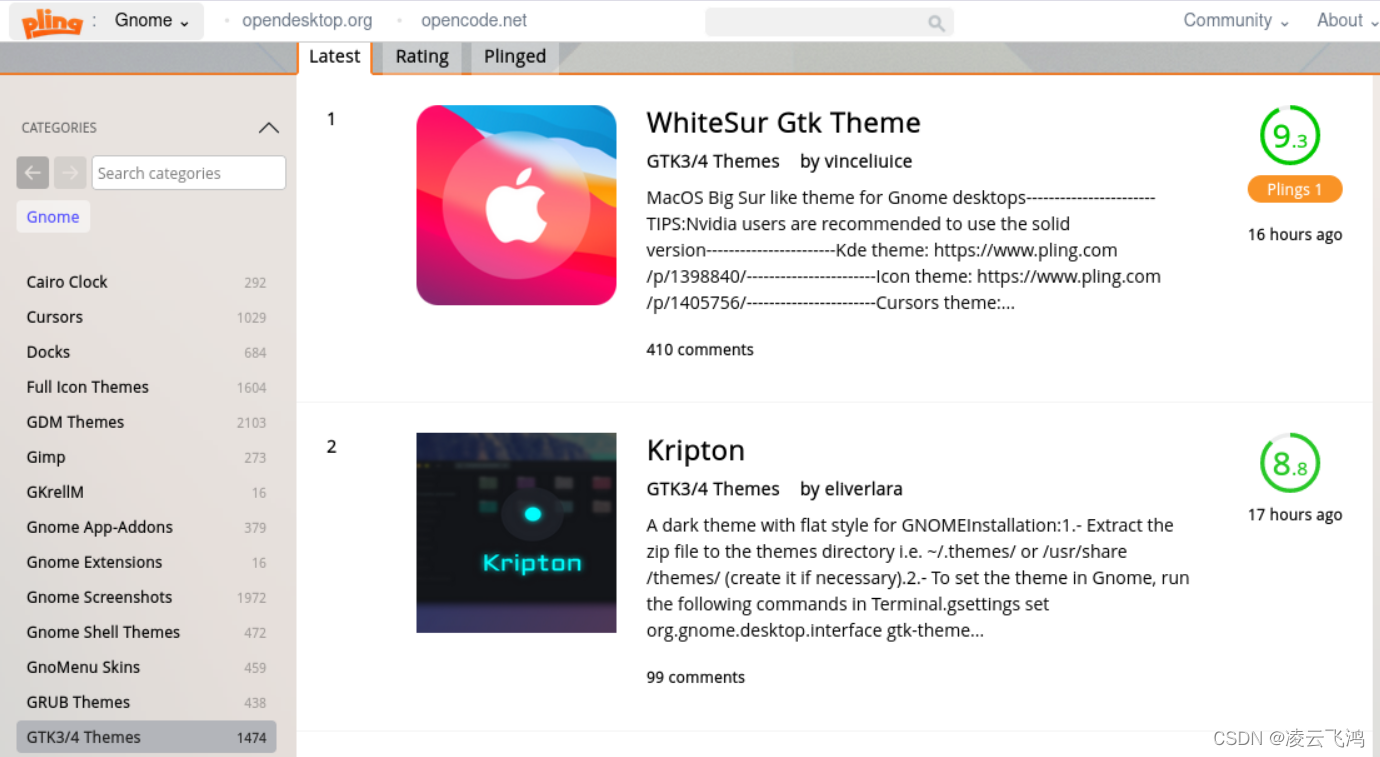Click GTK3/4 Themes under WhiteSur title

click(713, 161)
